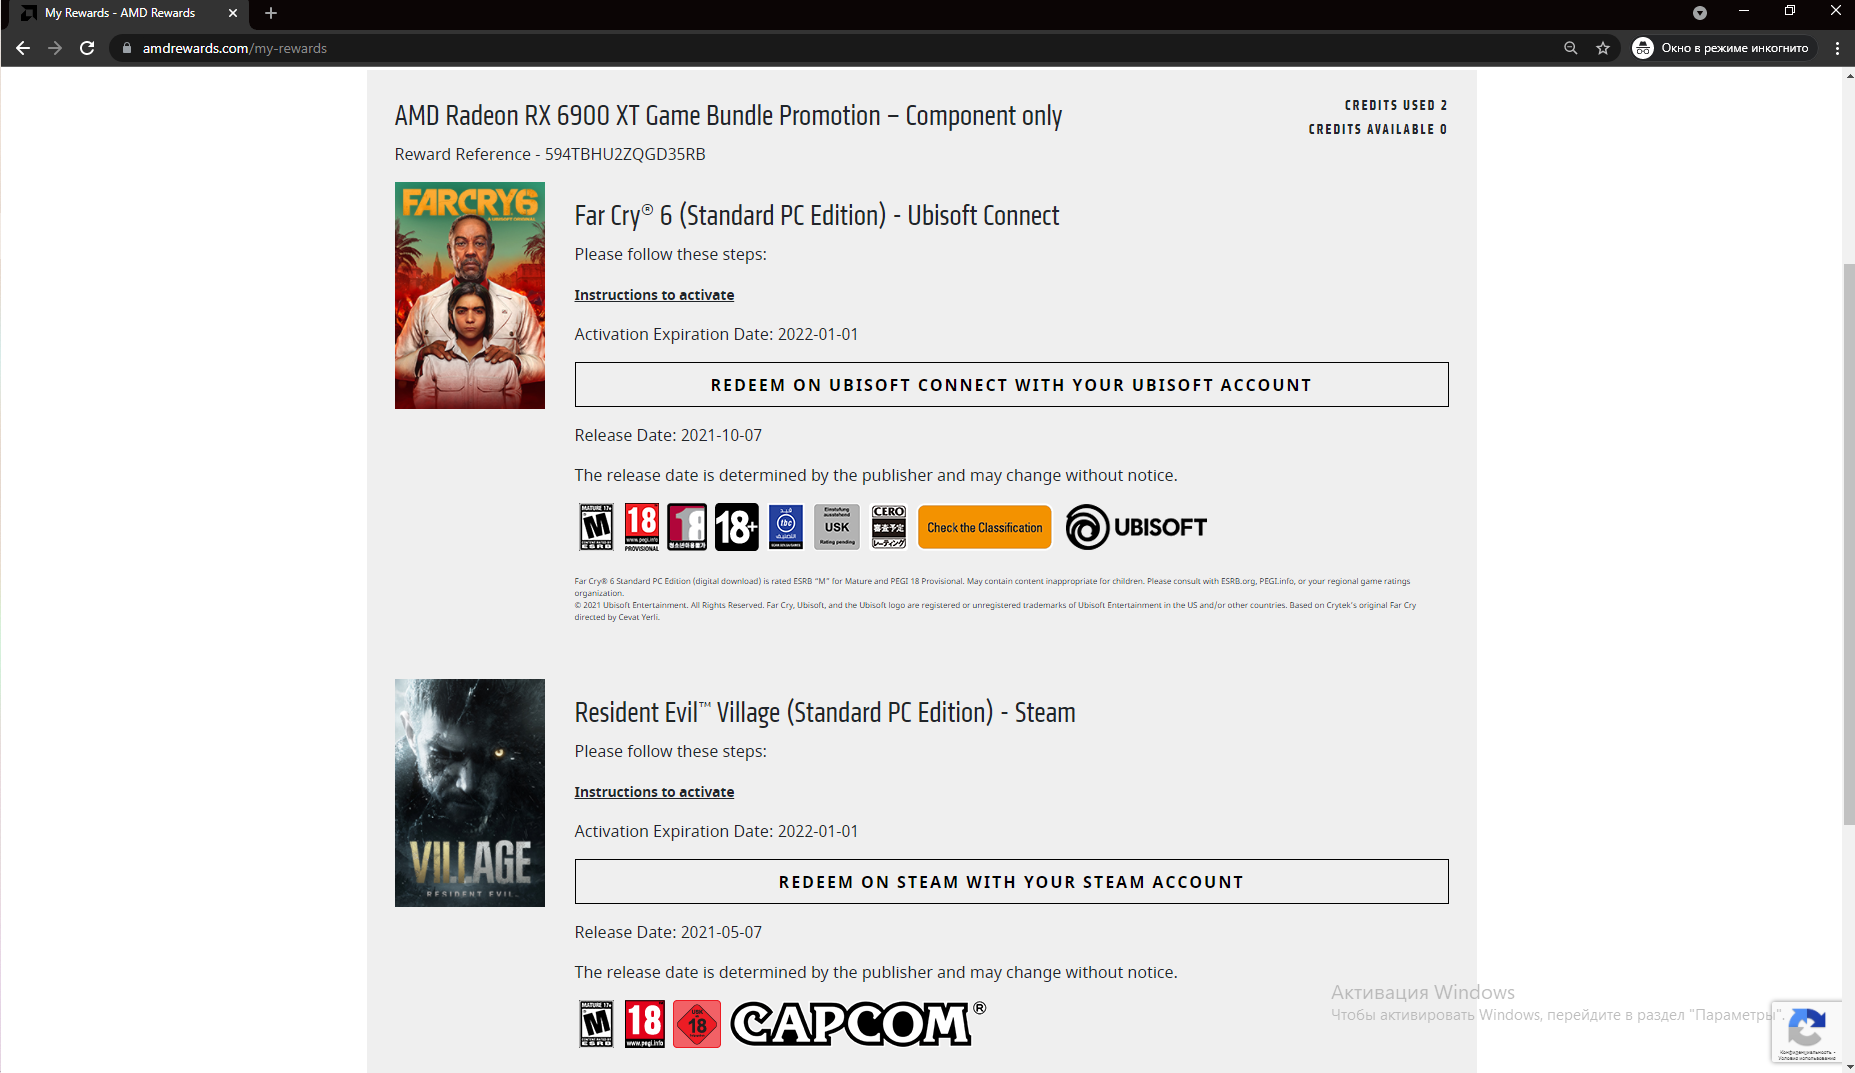The width and height of the screenshot is (1855, 1073).
Task: Click the USK rating pending icon
Action: pos(837,527)
